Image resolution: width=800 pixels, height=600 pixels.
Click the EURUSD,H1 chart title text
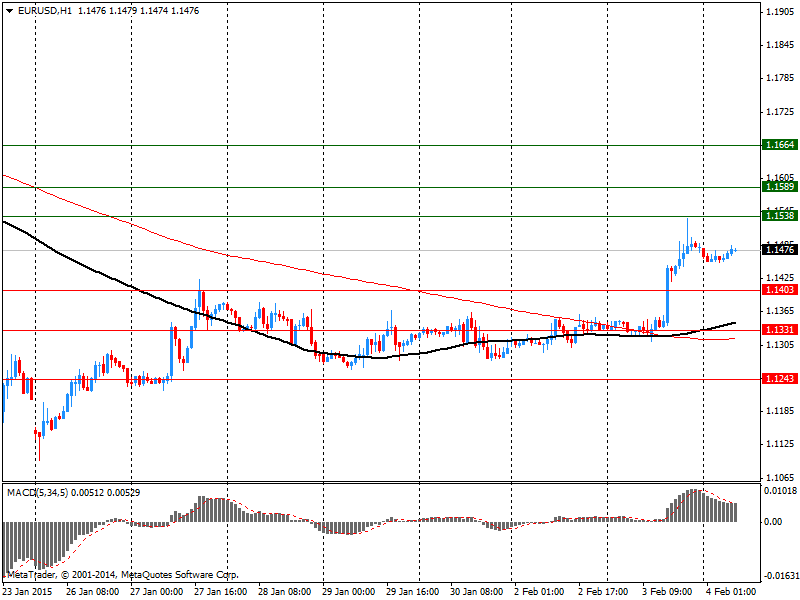(x=44, y=11)
